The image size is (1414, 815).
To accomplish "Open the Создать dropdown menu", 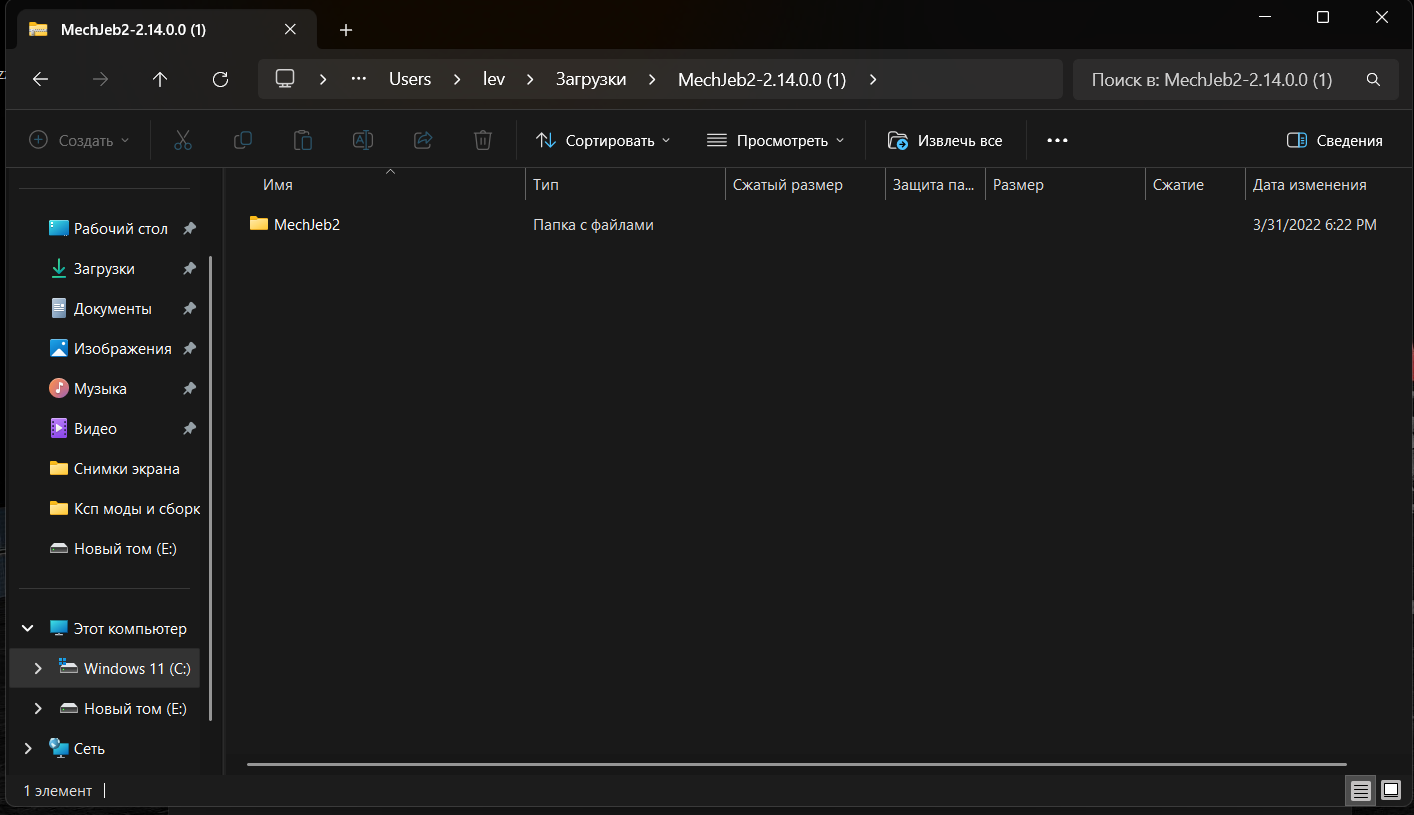I will tap(79, 140).
